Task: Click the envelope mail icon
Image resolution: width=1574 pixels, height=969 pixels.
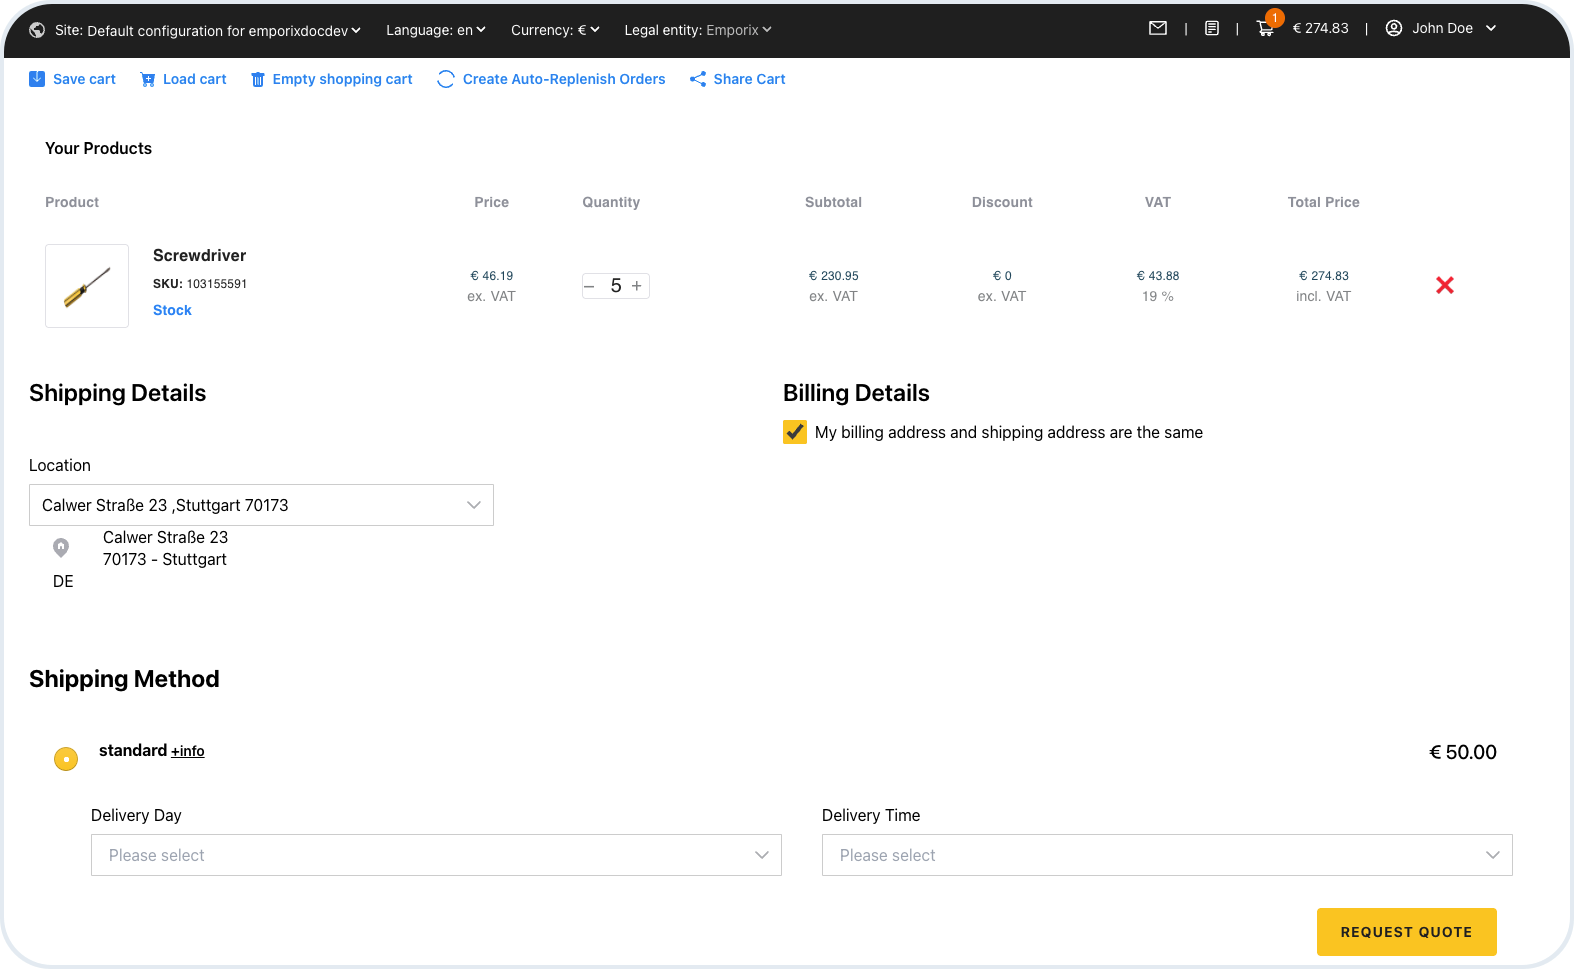Action: pos(1158,29)
